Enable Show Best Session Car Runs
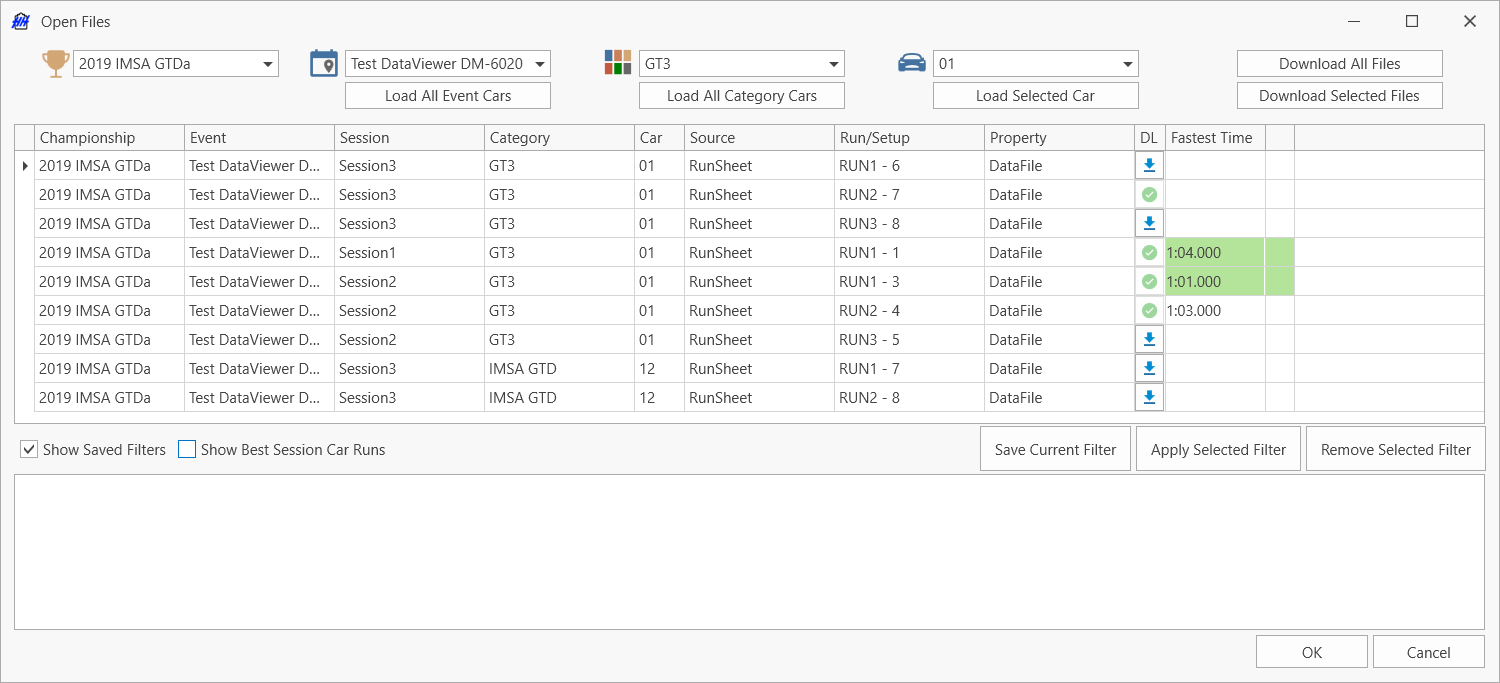Screen dimensions: 1500x683 (187, 450)
